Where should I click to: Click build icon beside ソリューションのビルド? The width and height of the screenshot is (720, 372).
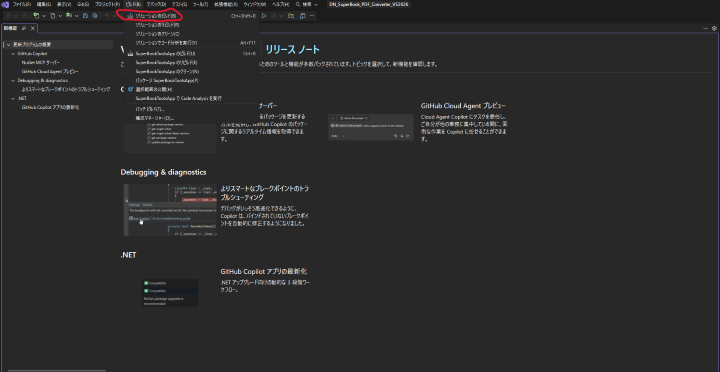point(130,16)
